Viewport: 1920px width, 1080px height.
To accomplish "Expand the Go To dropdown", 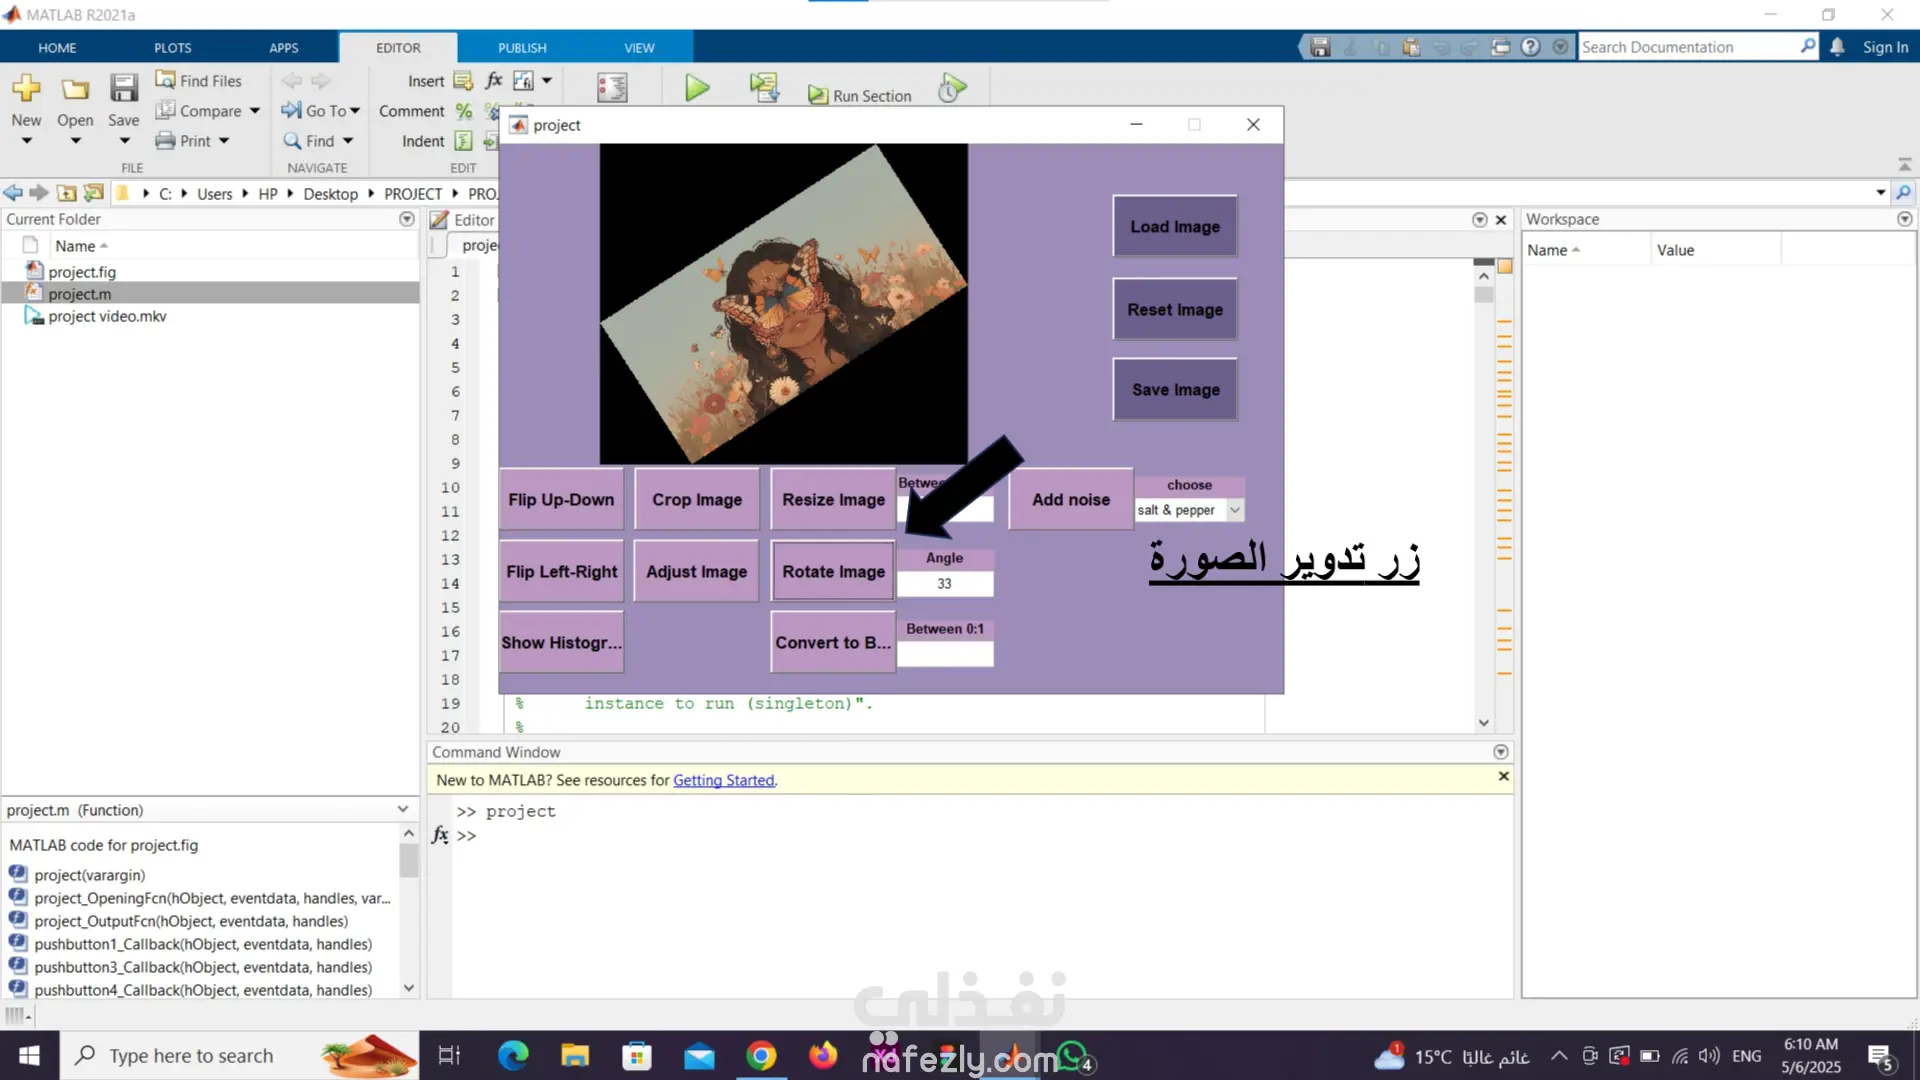I will [355, 111].
